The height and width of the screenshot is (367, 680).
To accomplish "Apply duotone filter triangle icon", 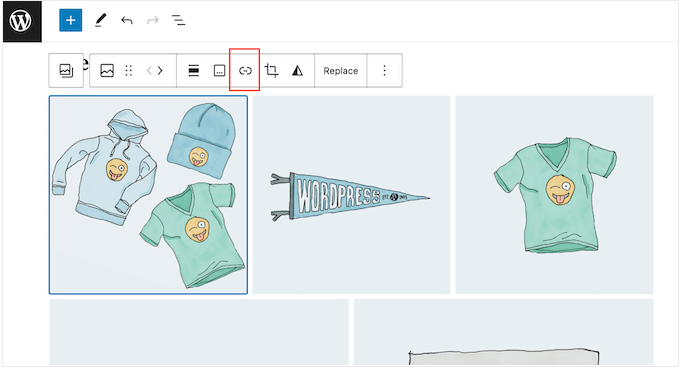I will tap(297, 70).
